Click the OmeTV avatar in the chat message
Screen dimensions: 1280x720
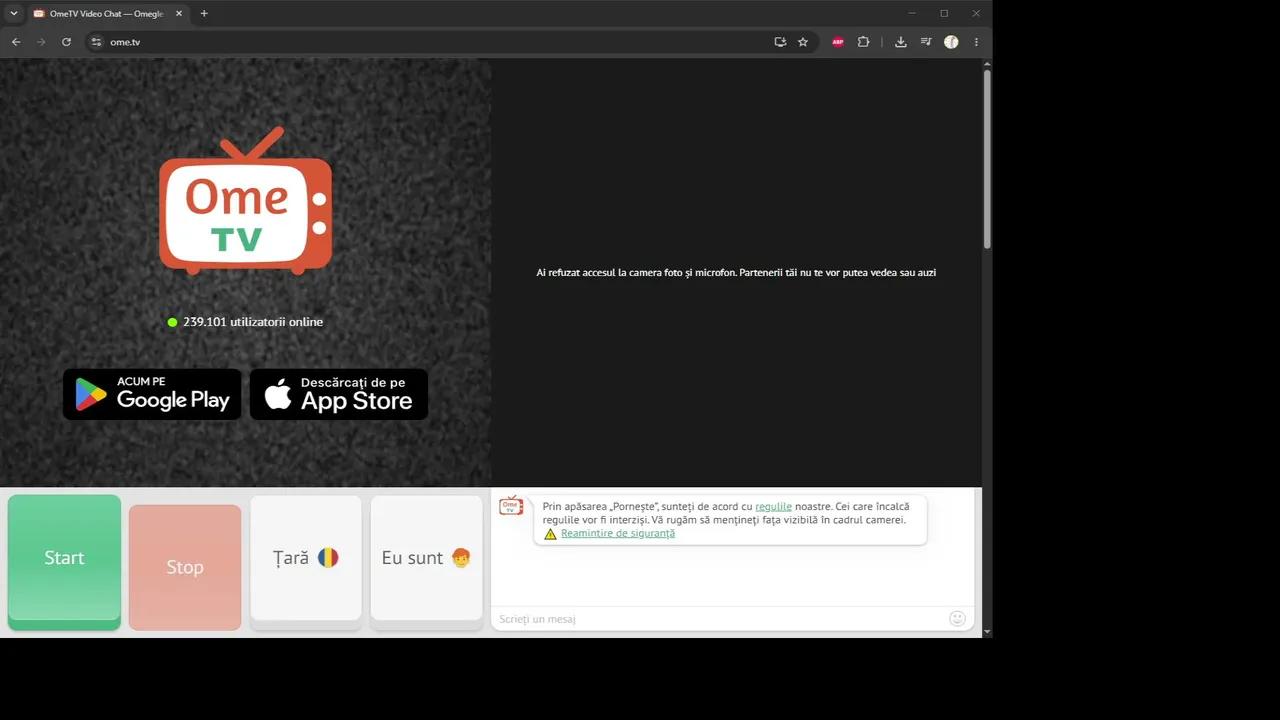[511, 506]
